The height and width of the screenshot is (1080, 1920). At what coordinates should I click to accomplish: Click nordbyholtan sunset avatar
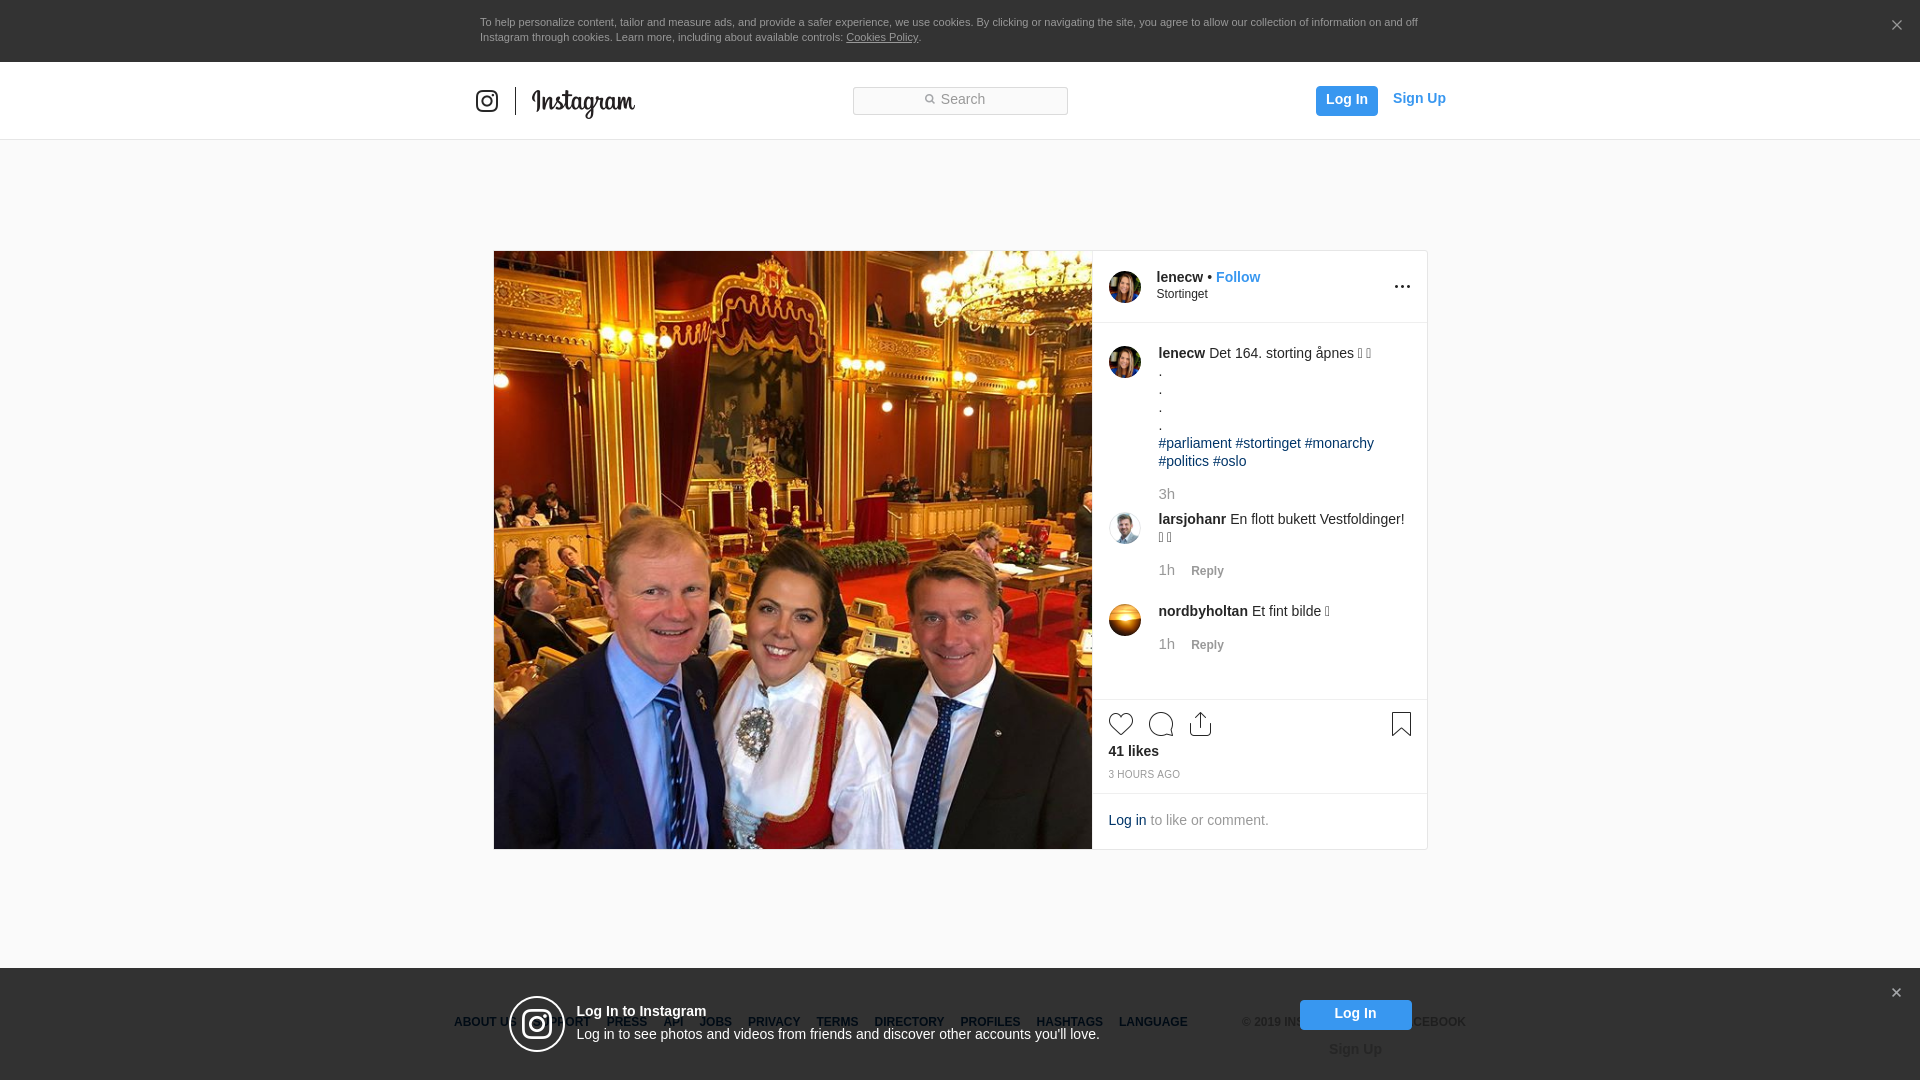point(1125,620)
